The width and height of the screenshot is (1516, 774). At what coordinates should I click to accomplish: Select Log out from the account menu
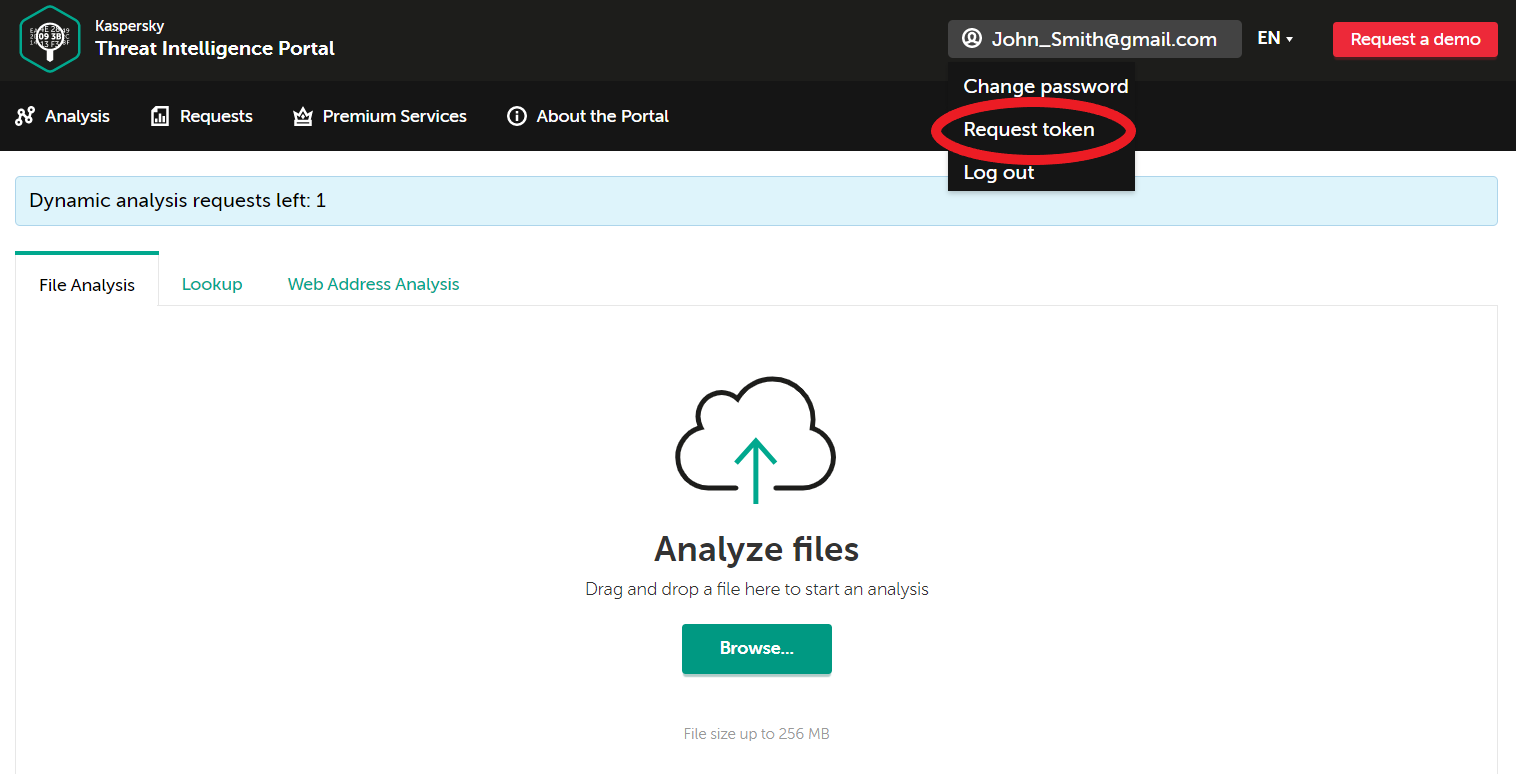tap(998, 173)
